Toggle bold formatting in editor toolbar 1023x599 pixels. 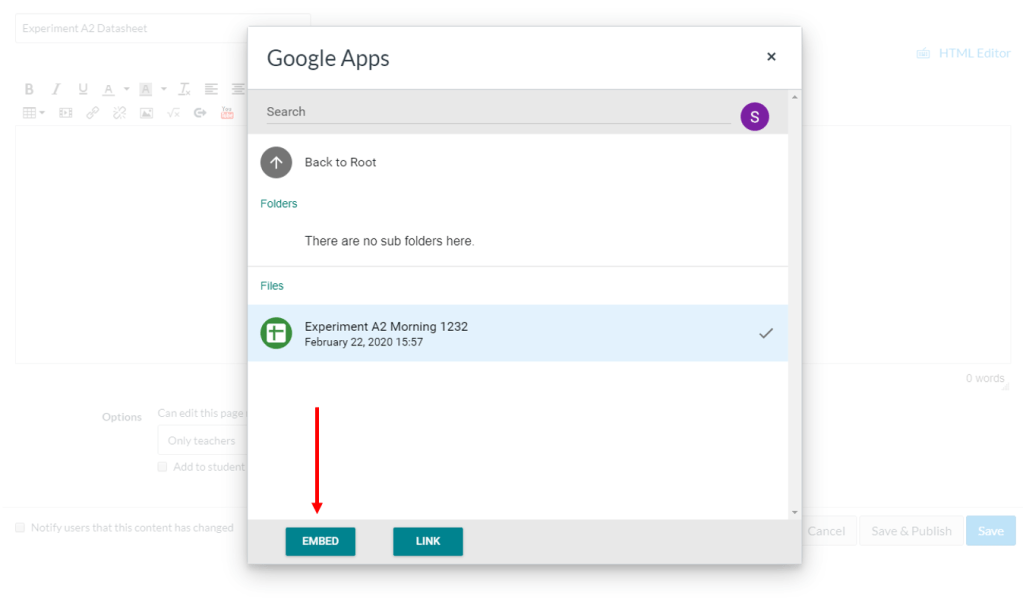coord(29,89)
